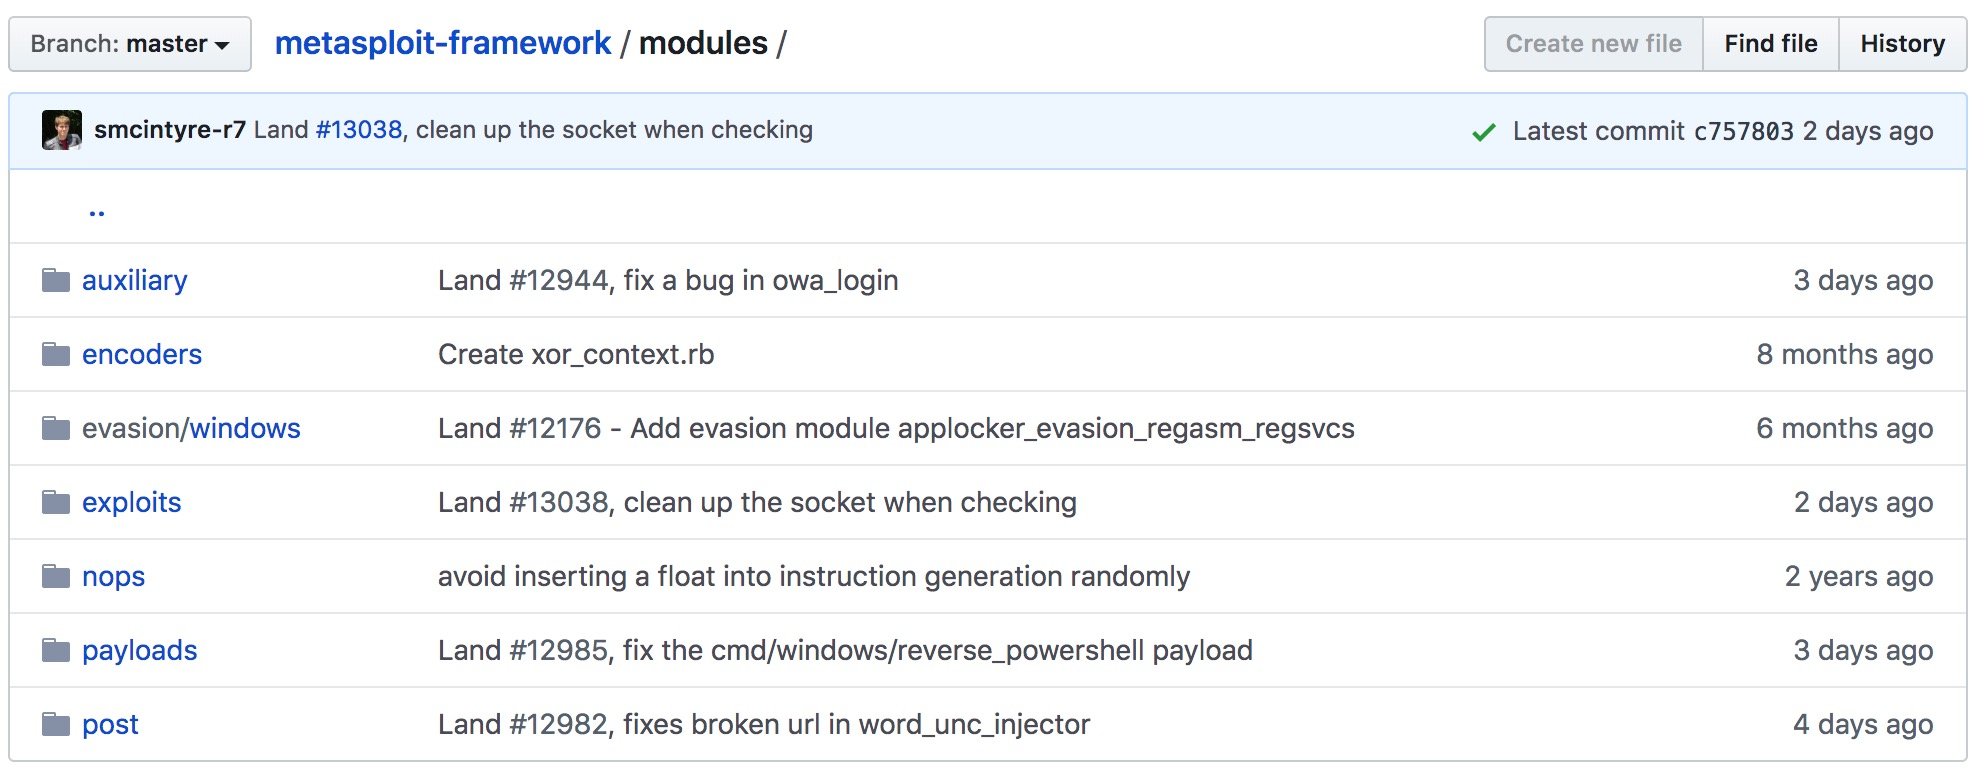The width and height of the screenshot is (1986, 772).
Task: Click the payloads folder icon
Action: click(56, 650)
